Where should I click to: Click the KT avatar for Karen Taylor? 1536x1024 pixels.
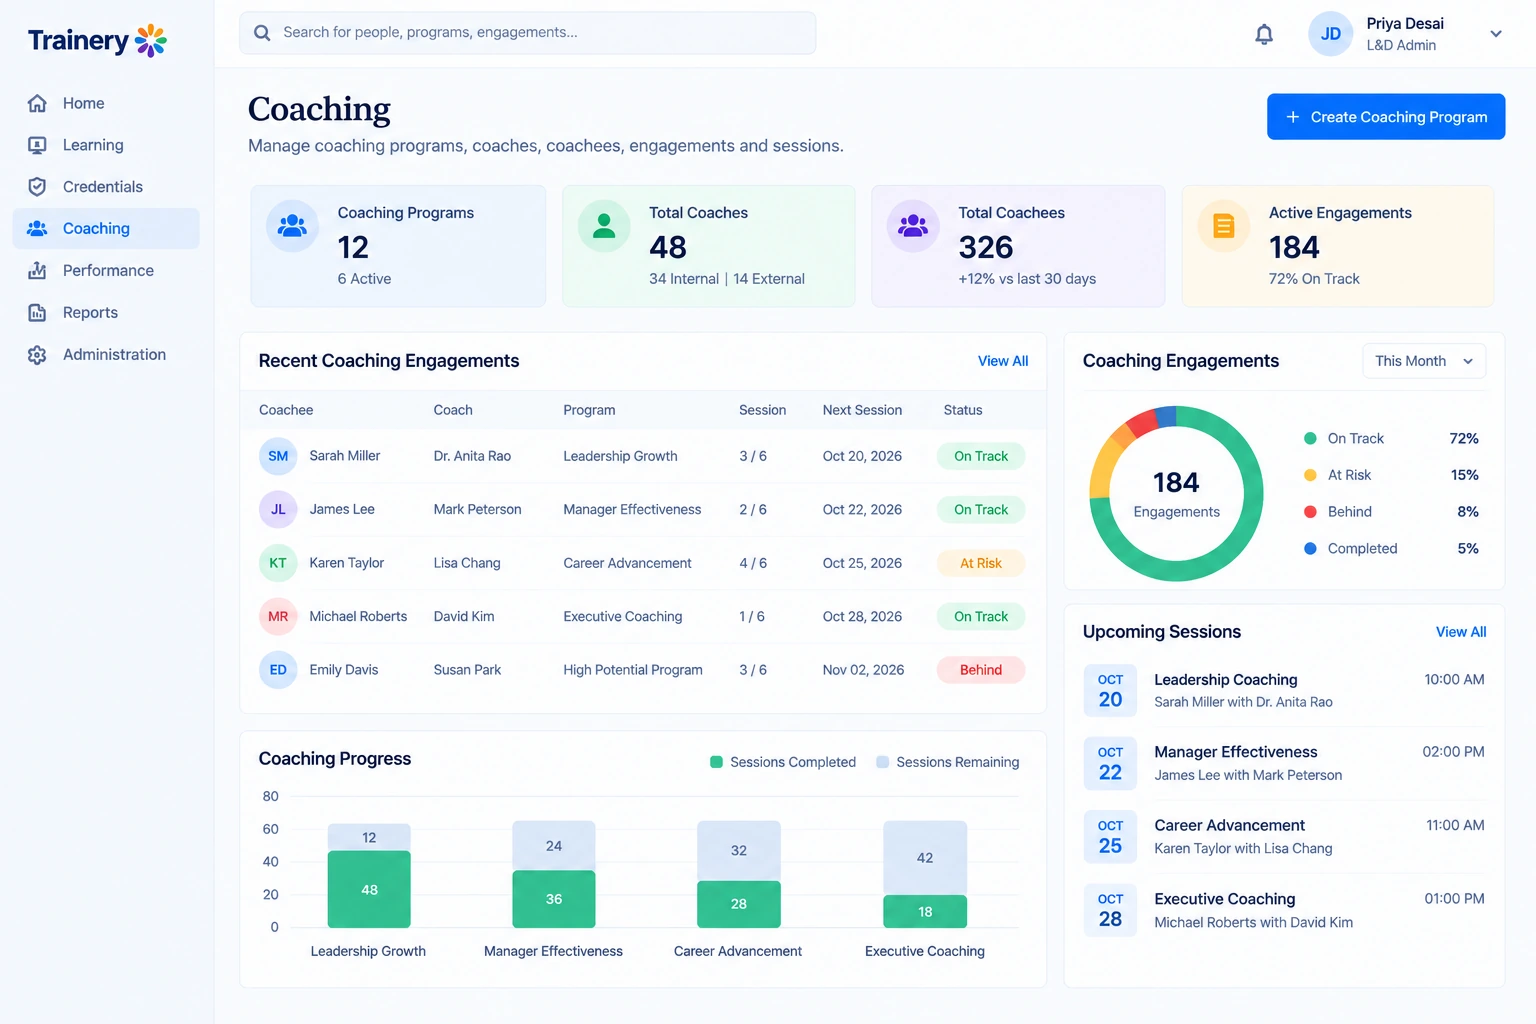(278, 563)
